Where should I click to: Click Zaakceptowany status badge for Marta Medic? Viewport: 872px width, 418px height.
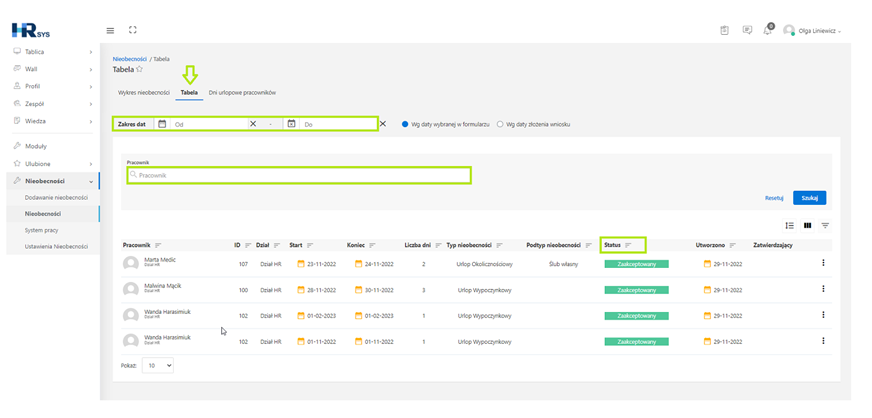click(x=636, y=264)
